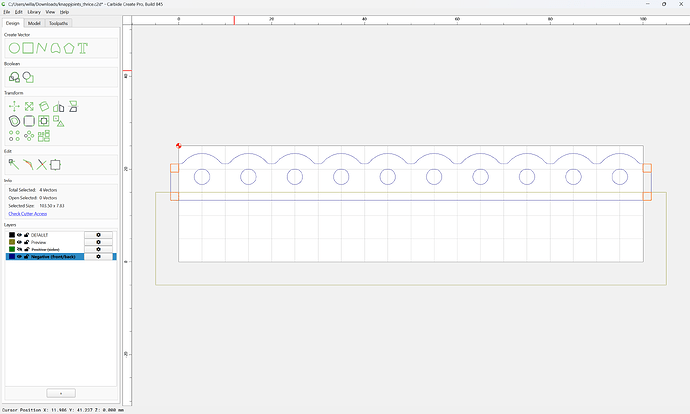Click the Group Vectors icon
The image size is (690, 414).
tap(59, 121)
